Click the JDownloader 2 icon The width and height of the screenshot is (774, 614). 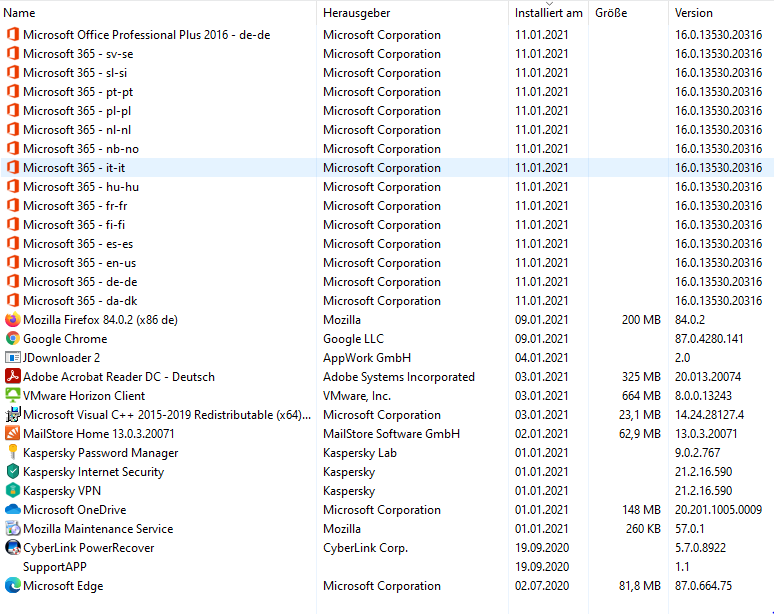click(x=13, y=357)
